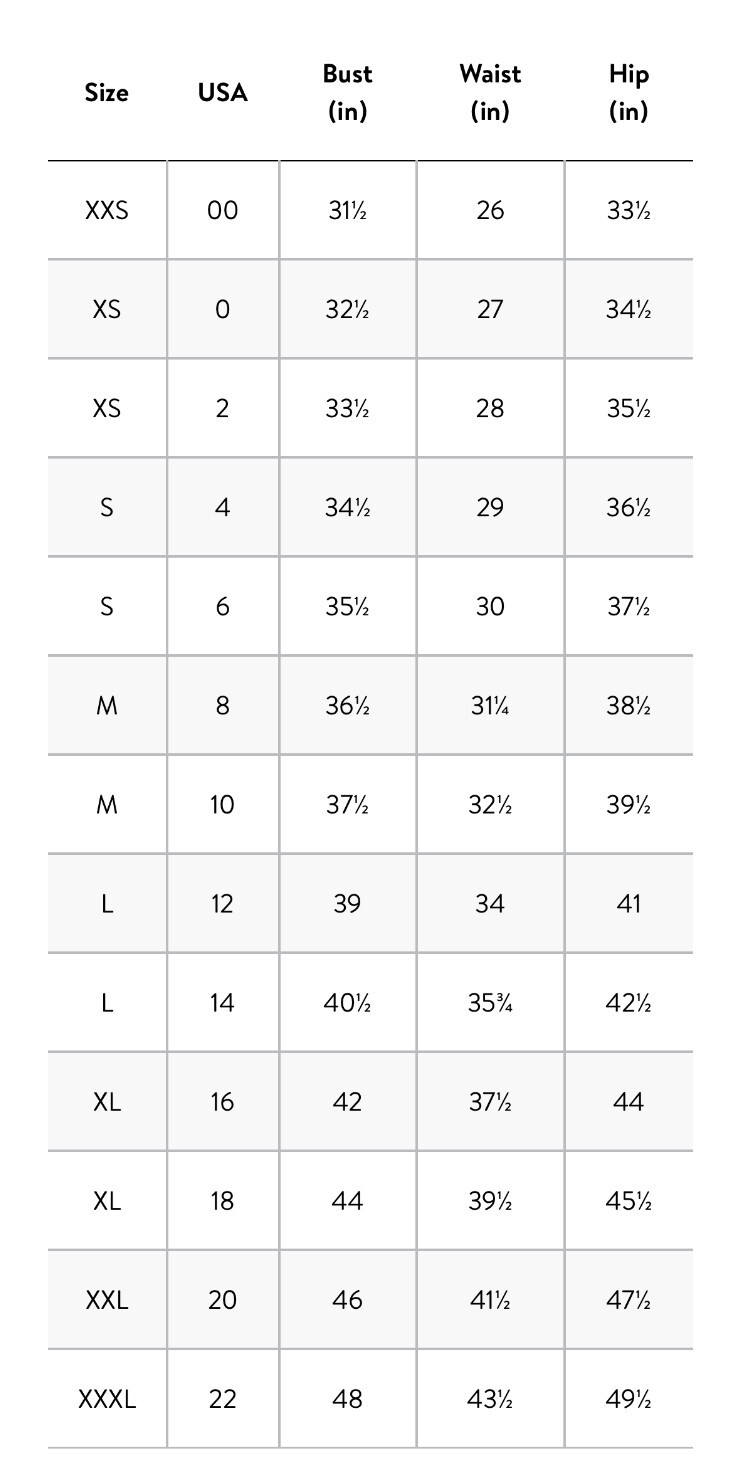
Task: Click the hip value 41 cell
Action: [629, 903]
